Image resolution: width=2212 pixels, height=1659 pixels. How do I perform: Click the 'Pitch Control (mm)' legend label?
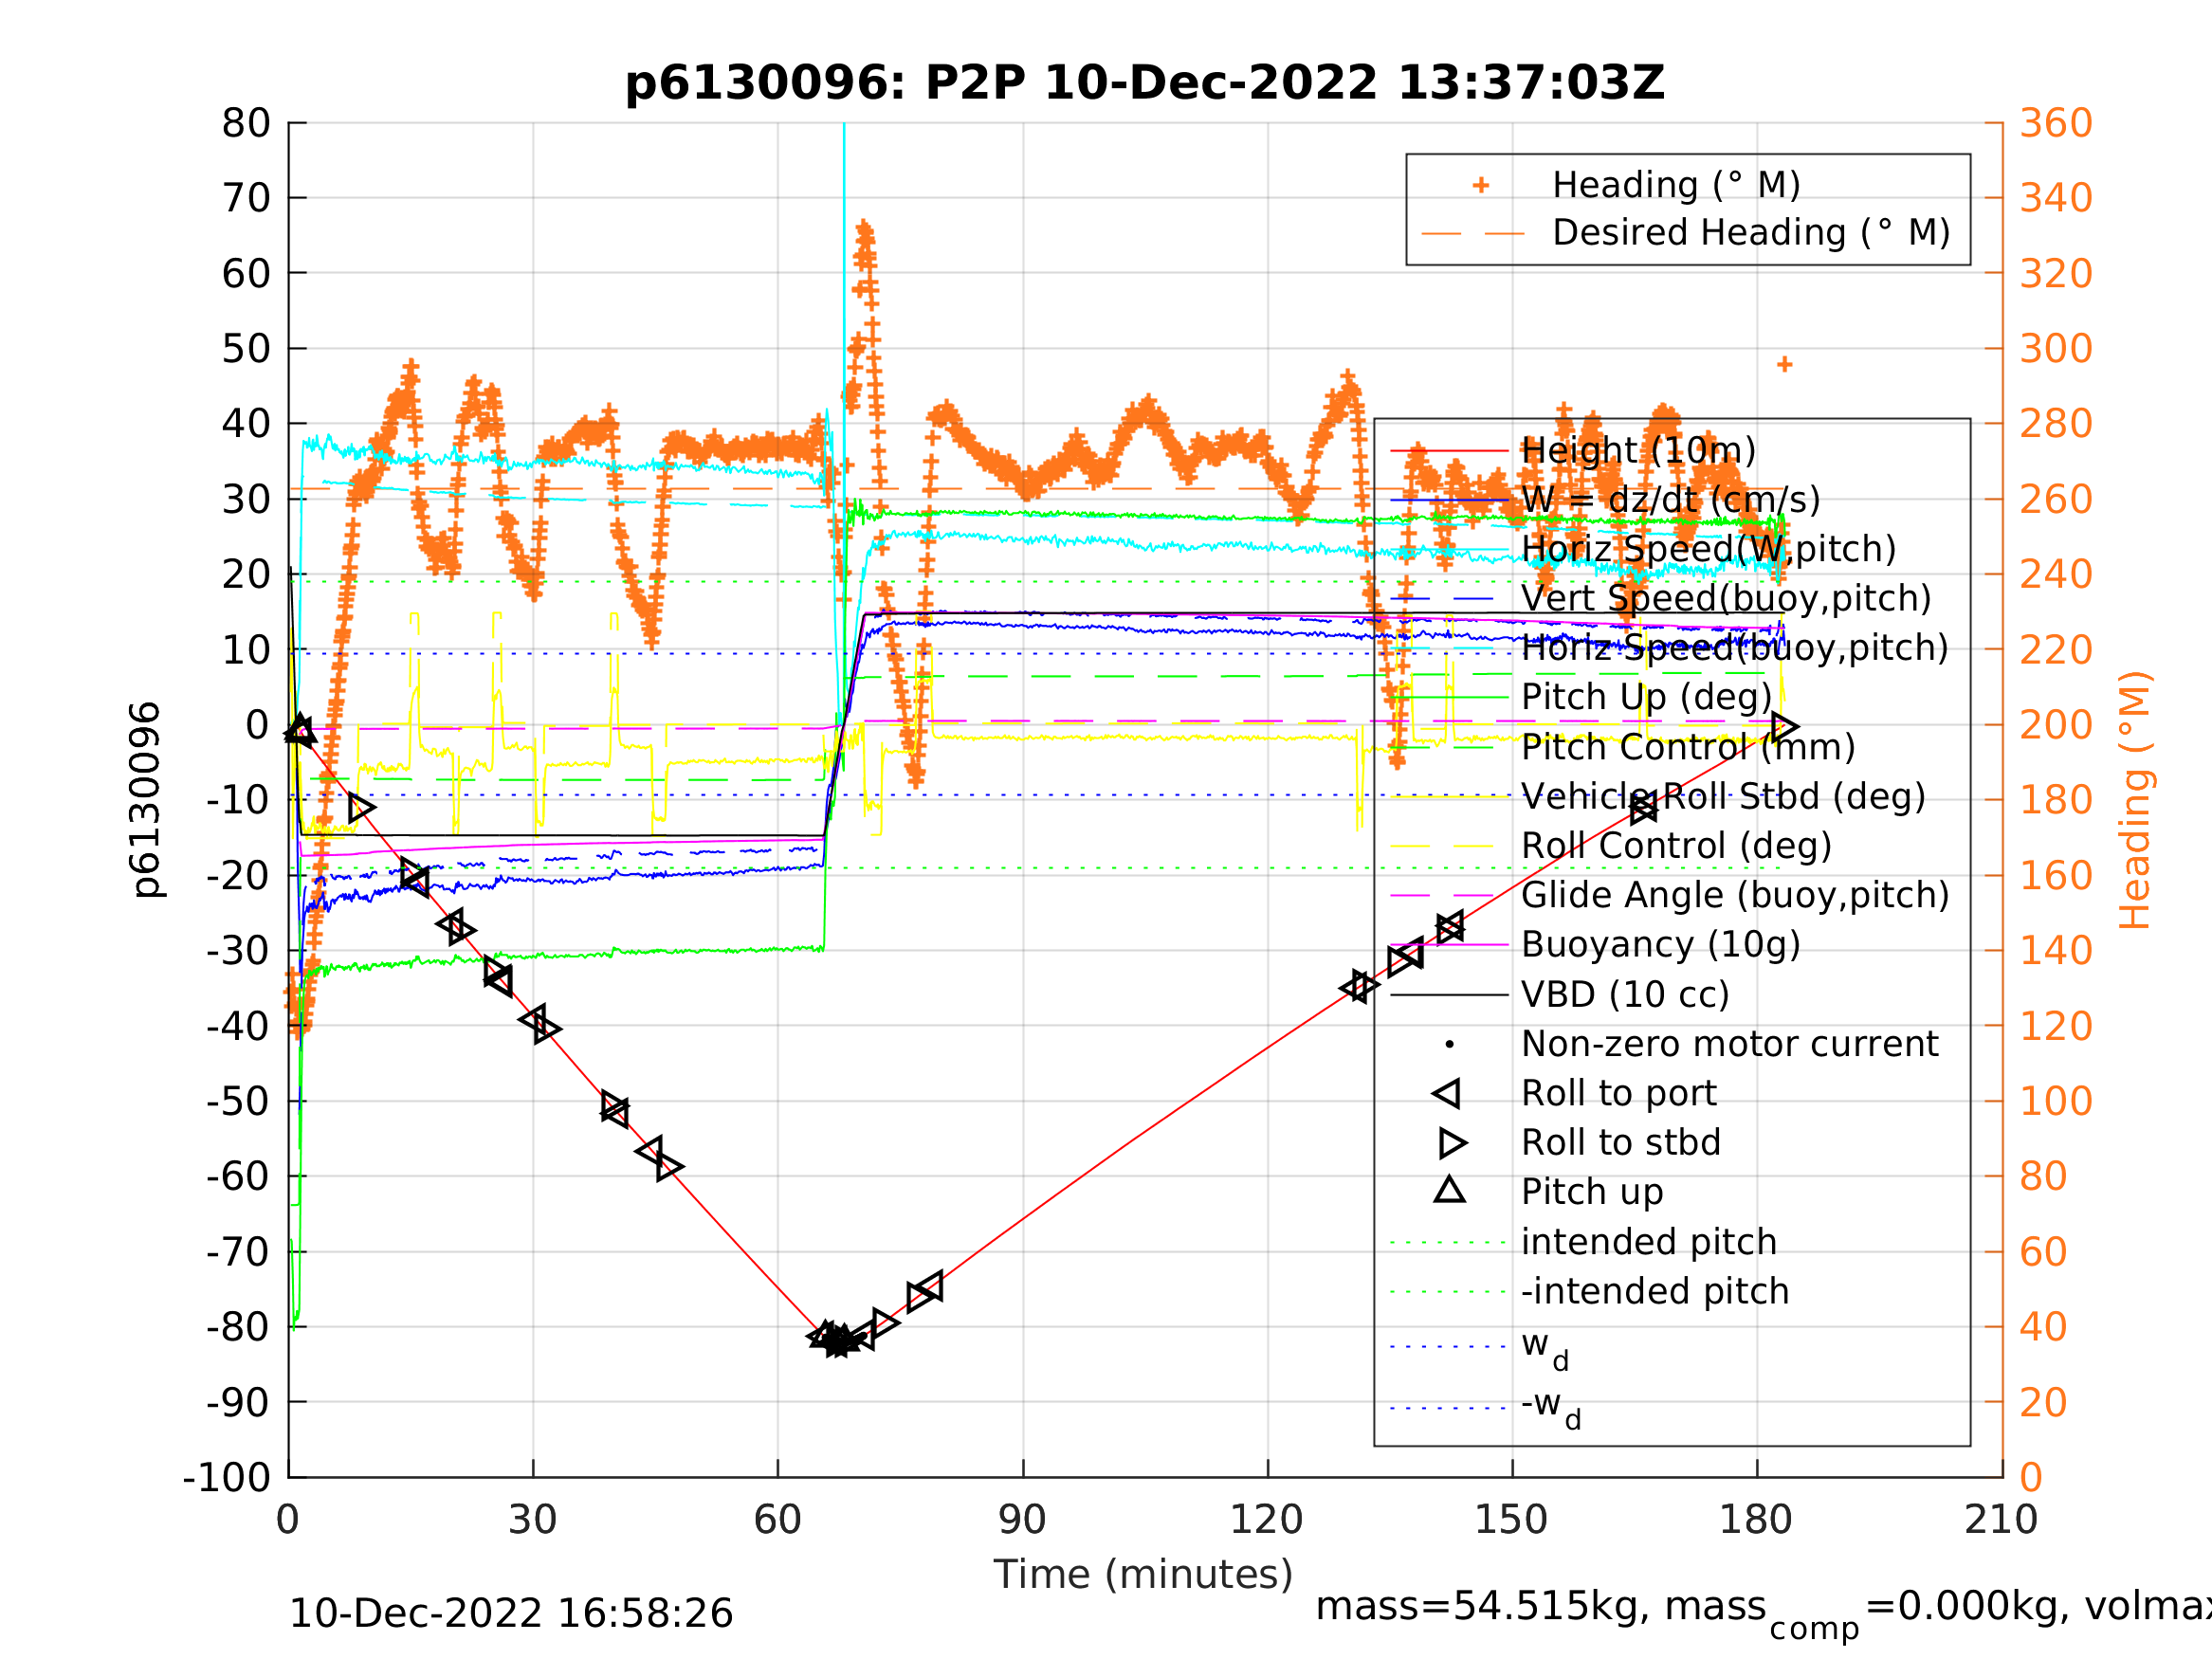pyautogui.click(x=1688, y=747)
